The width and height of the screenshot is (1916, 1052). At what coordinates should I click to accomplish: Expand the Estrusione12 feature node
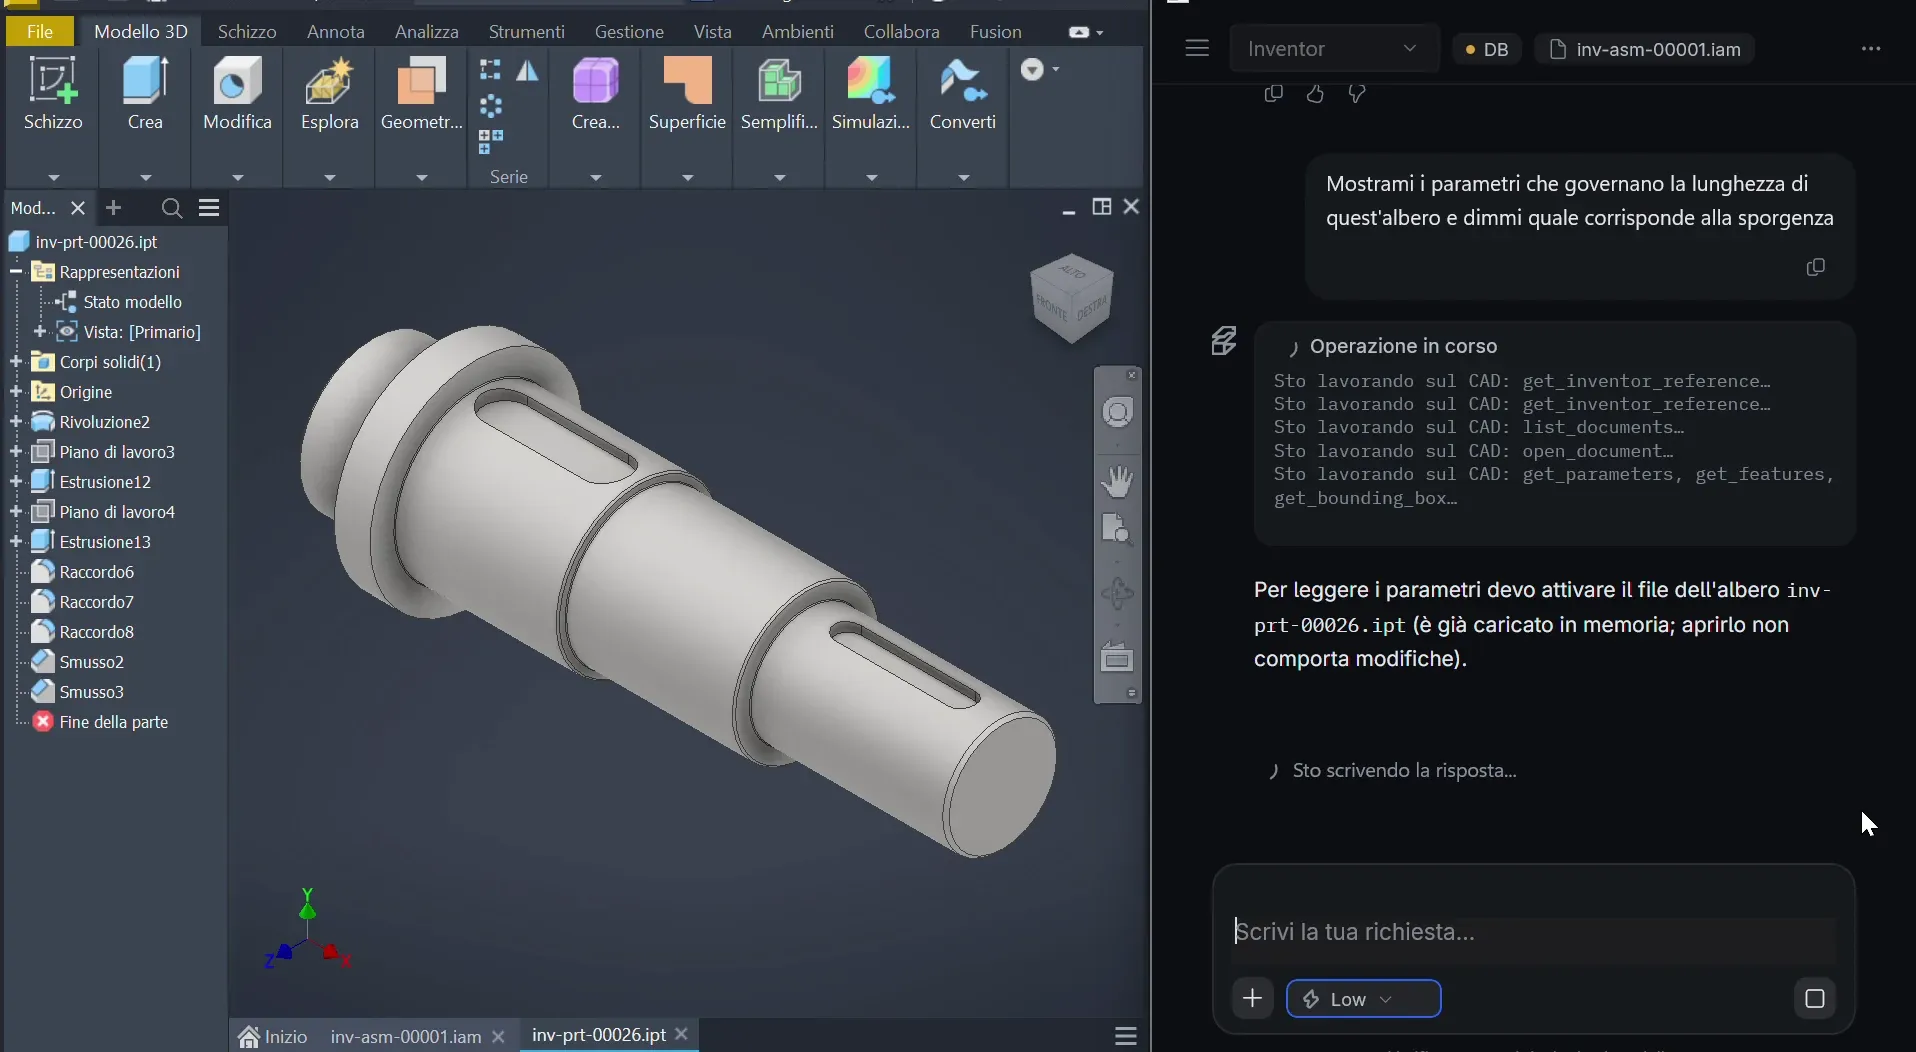tap(15, 482)
